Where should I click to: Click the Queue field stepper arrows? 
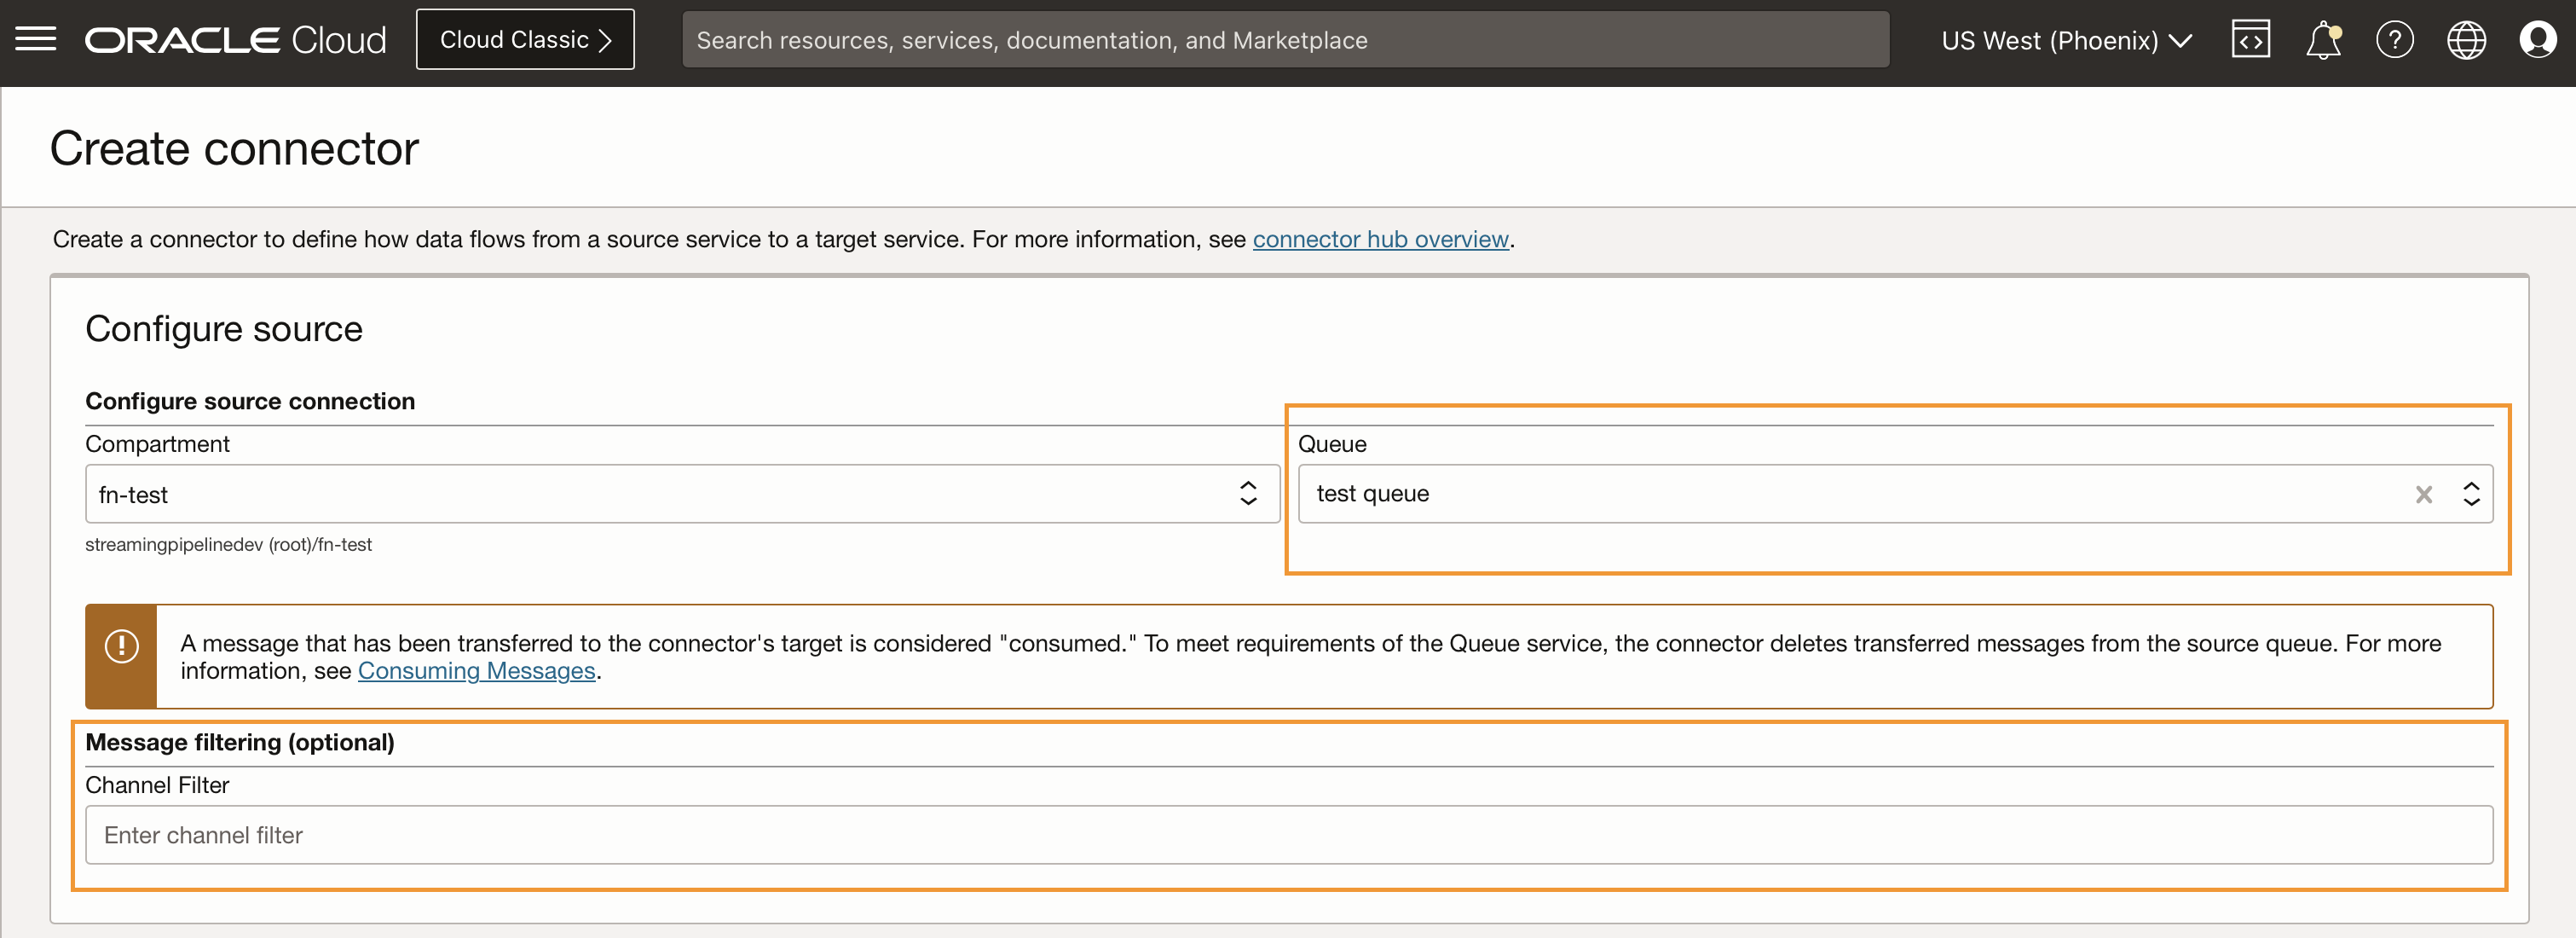(x=2471, y=494)
